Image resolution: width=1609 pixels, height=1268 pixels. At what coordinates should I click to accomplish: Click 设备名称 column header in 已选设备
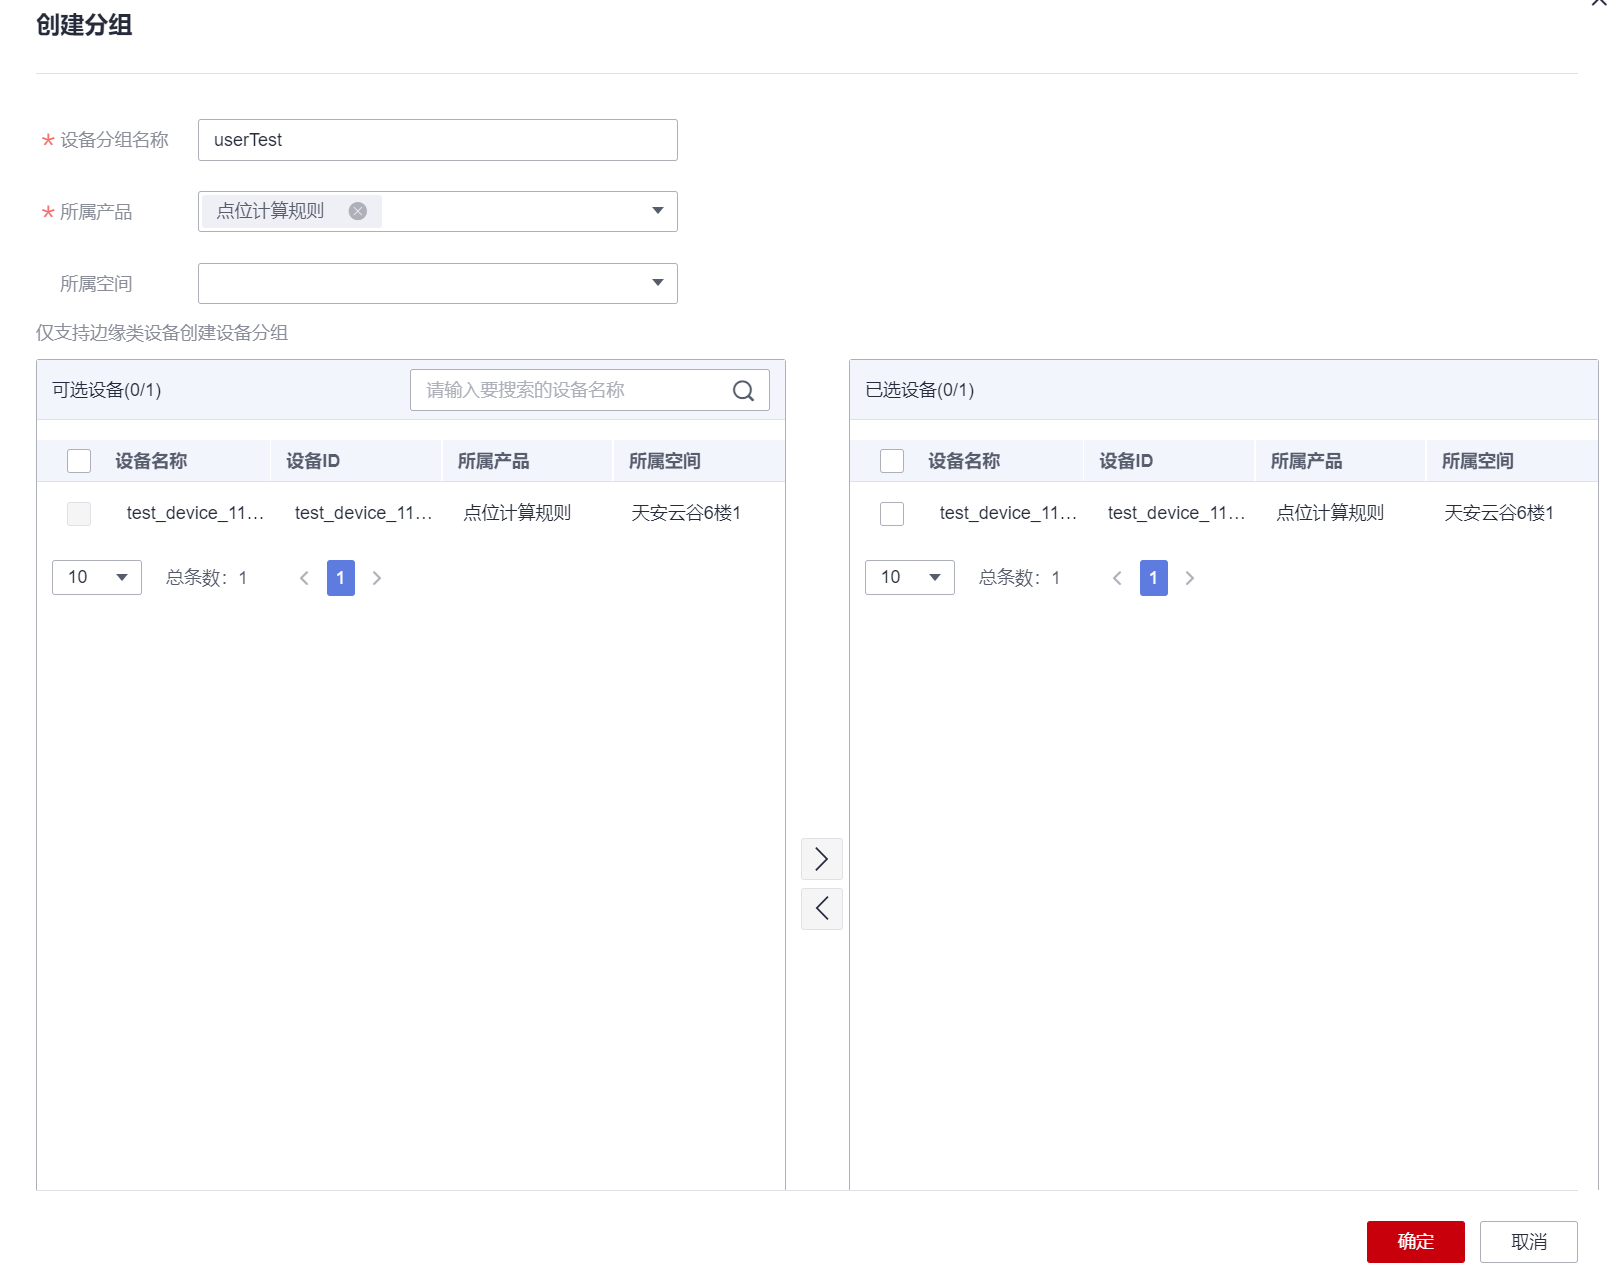964,461
